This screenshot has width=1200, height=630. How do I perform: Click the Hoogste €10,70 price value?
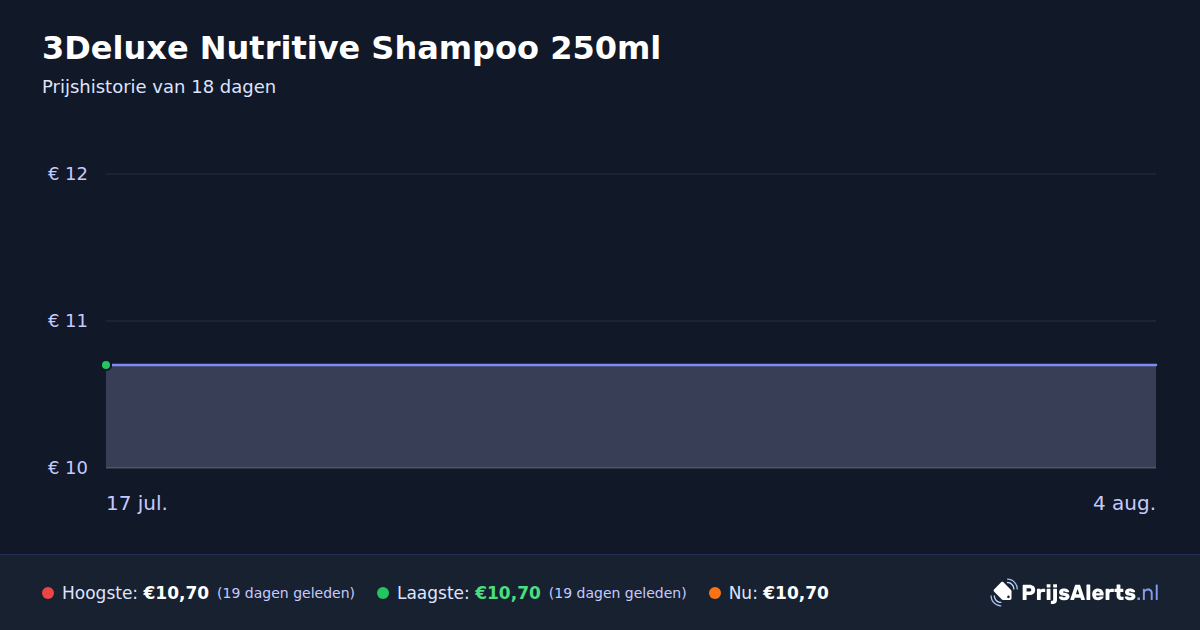pyautogui.click(x=176, y=593)
